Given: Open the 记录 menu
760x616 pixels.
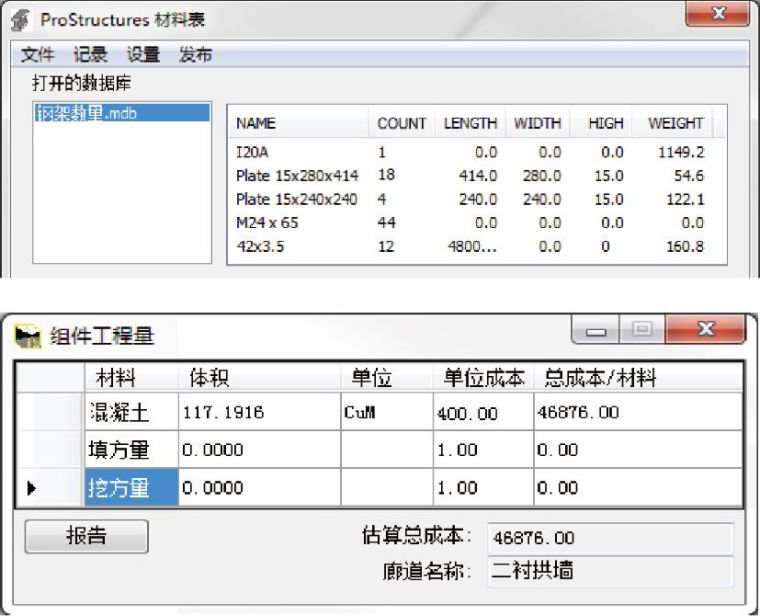Looking at the screenshot, I should (90, 55).
